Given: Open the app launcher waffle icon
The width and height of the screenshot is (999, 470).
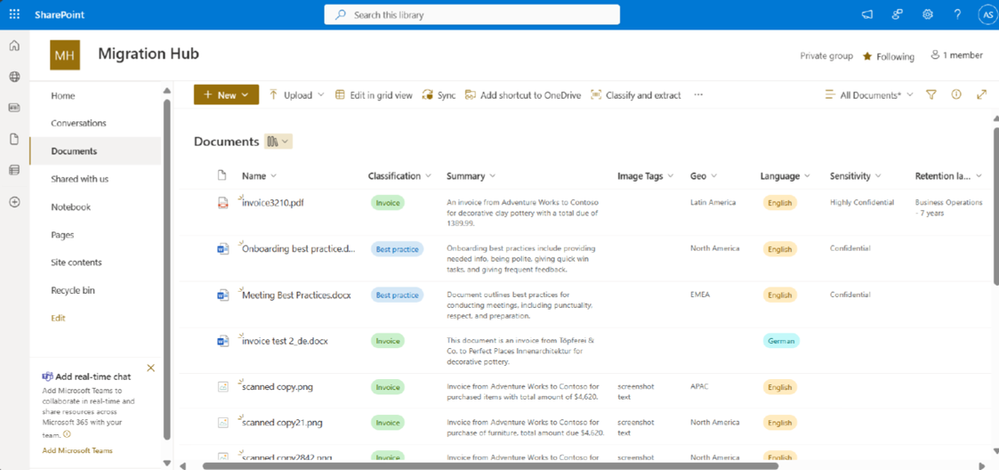Looking at the screenshot, I should pos(14,14).
